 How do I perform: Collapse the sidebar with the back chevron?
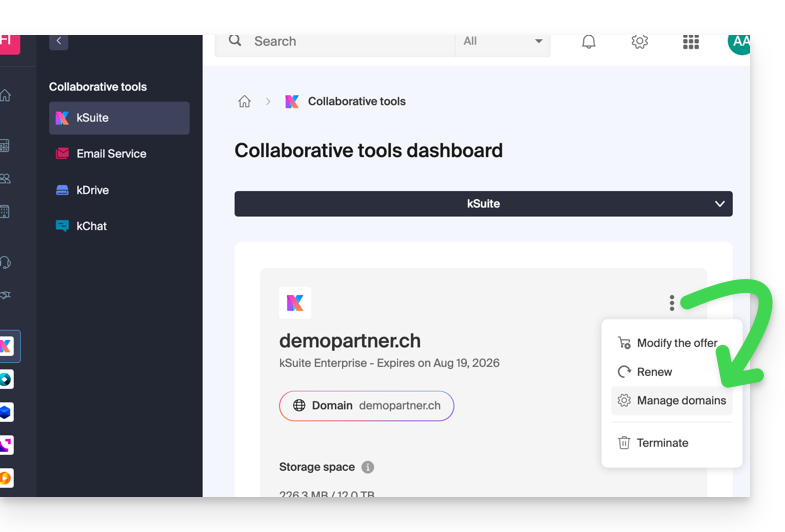click(59, 41)
